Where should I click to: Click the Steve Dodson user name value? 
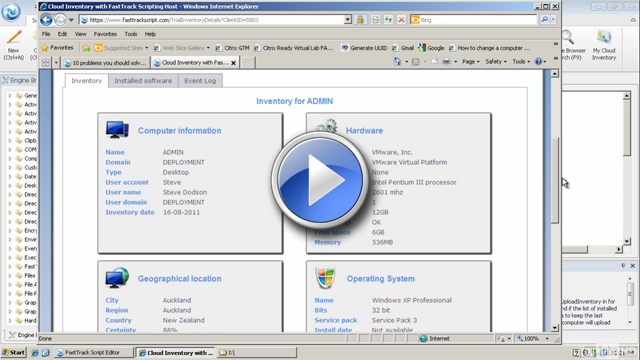pyautogui.click(x=185, y=192)
